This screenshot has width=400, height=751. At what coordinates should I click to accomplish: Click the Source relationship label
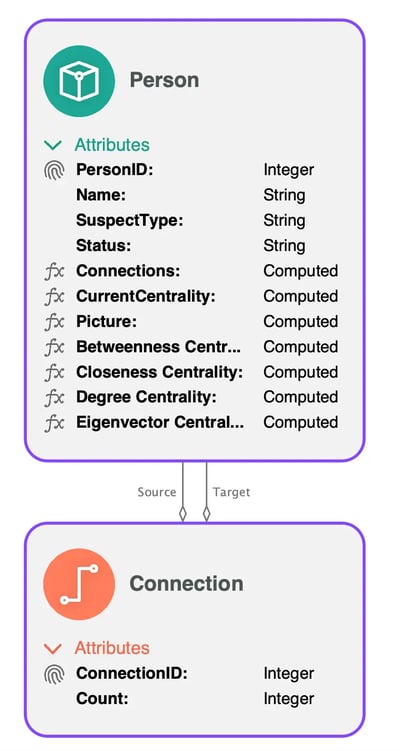(157, 492)
